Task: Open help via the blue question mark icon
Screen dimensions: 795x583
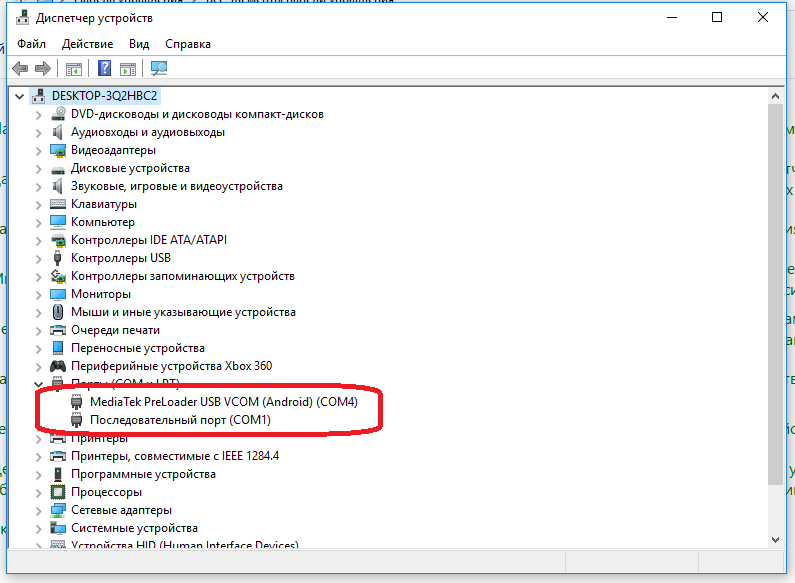Action: (103, 69)
